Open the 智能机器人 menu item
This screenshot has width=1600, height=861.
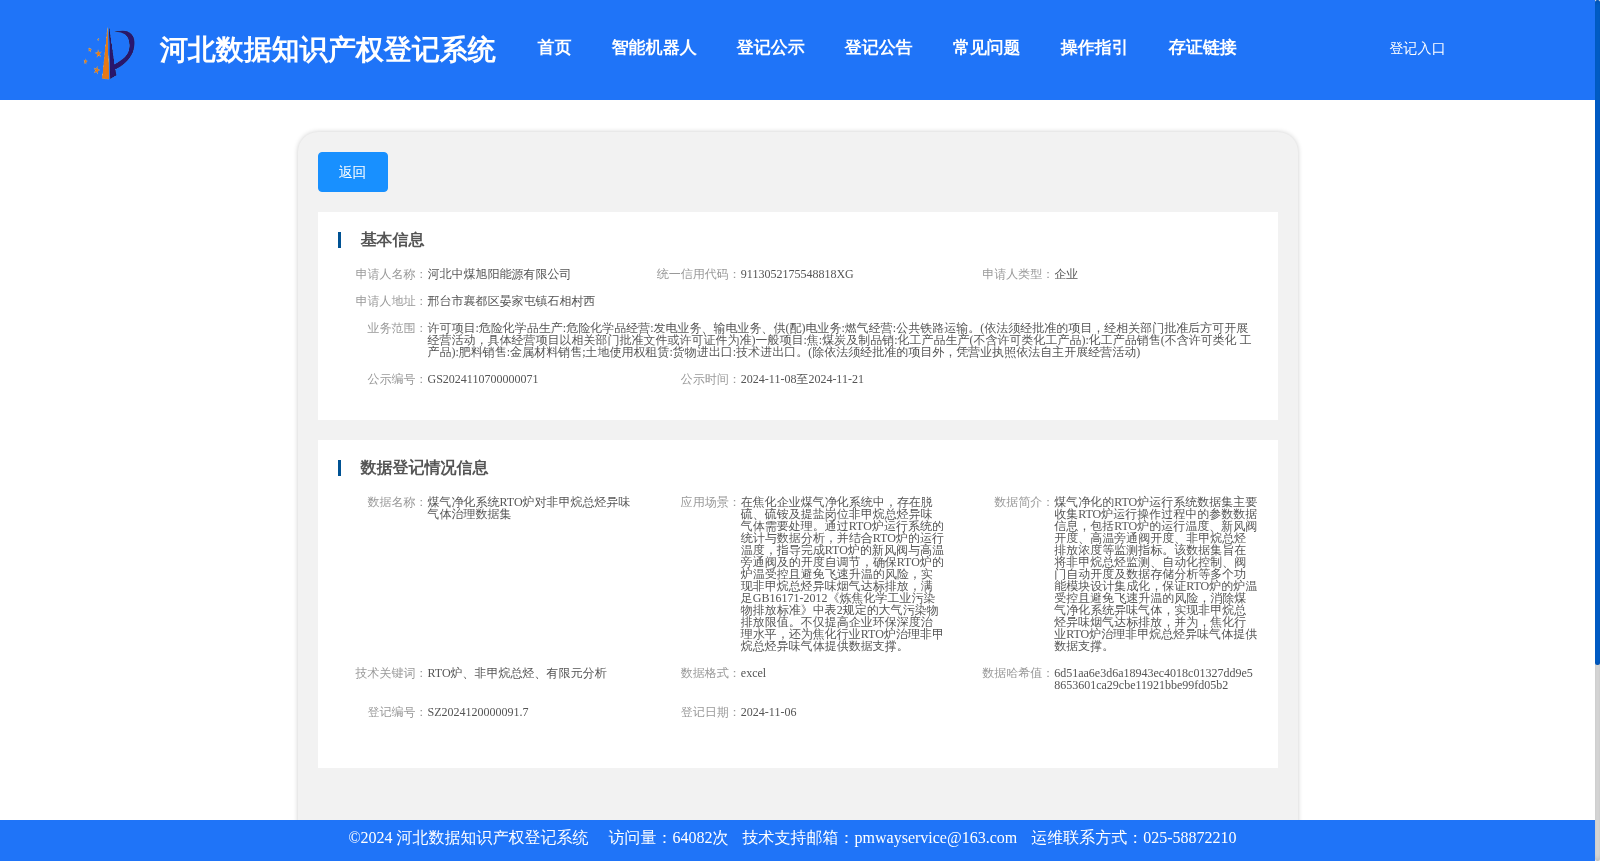pos(653,48)
